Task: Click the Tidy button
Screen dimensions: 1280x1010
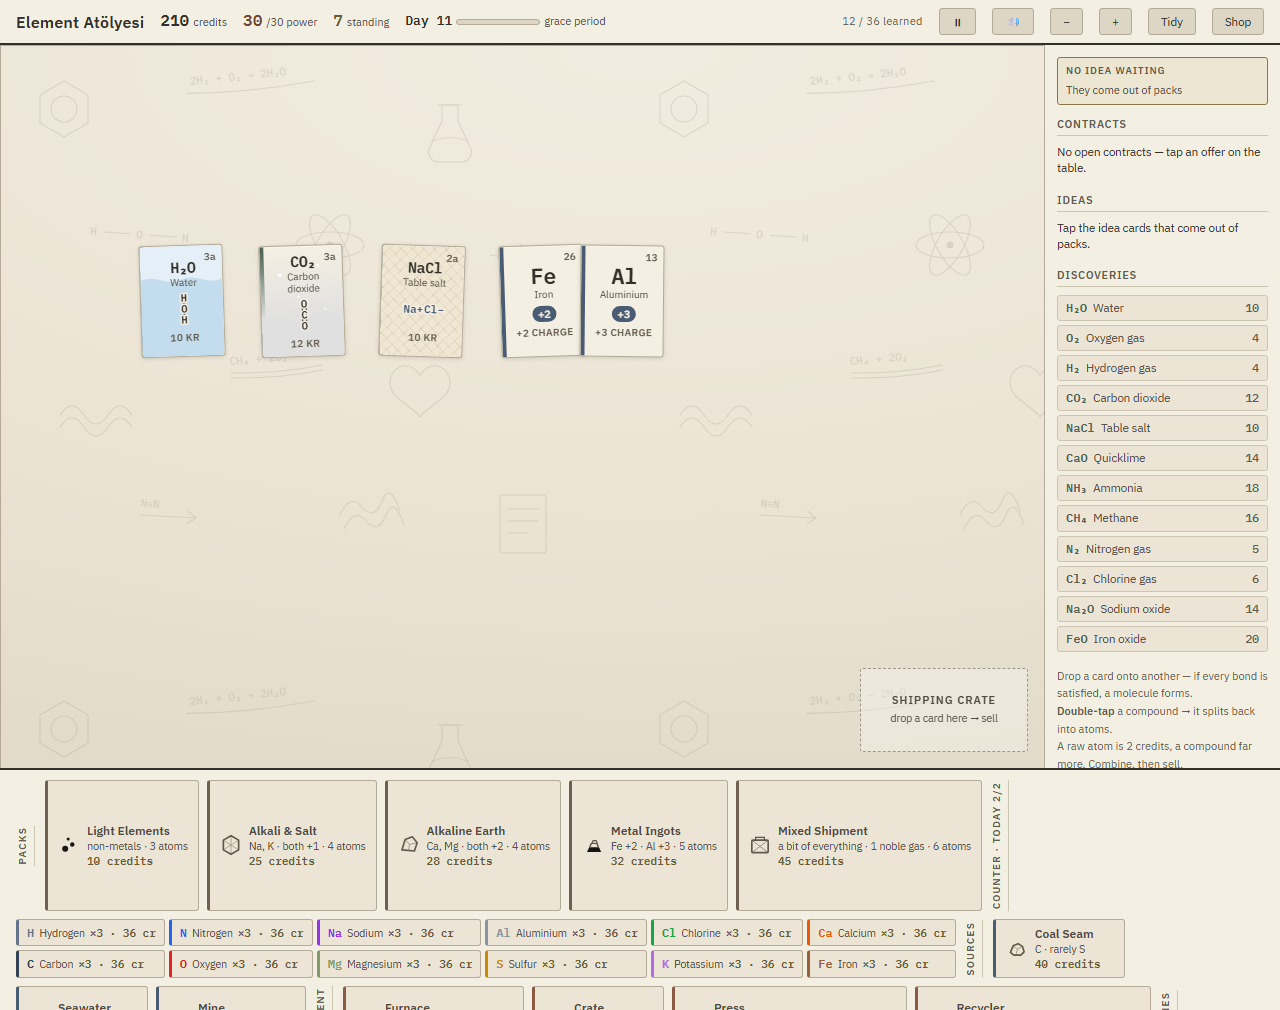Action: [1172, 22]
